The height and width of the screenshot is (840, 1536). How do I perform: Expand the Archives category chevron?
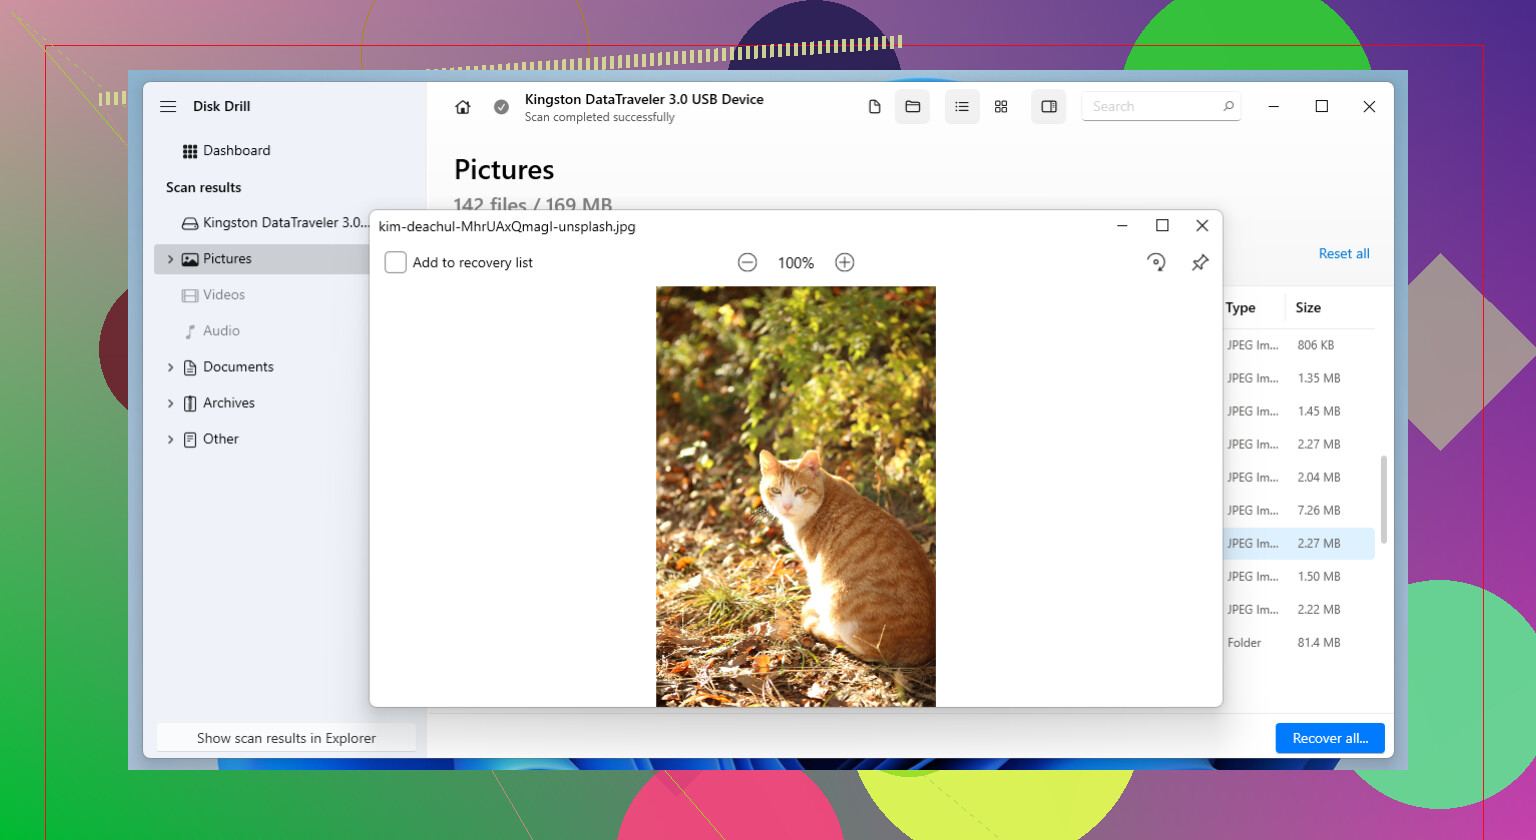tap(170, 403)
